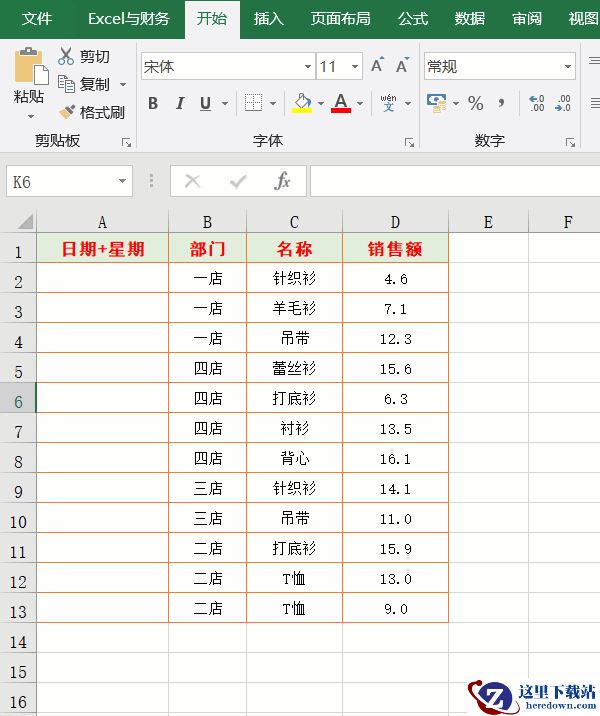This screenshot has width=600, height=716.
Task: Click the insert function fx icon
Action: coord(283,181)
